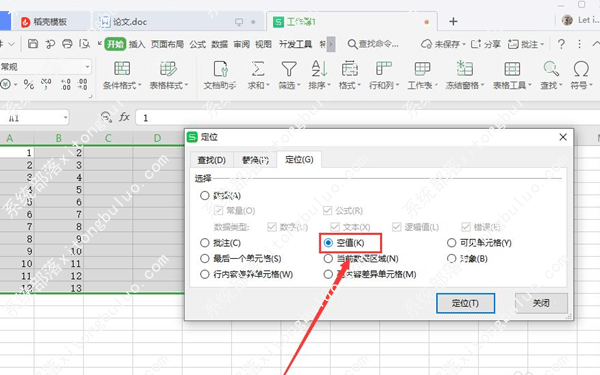
Task: Open the 未保存 dropdown
Action: click(x=443, y=44)
